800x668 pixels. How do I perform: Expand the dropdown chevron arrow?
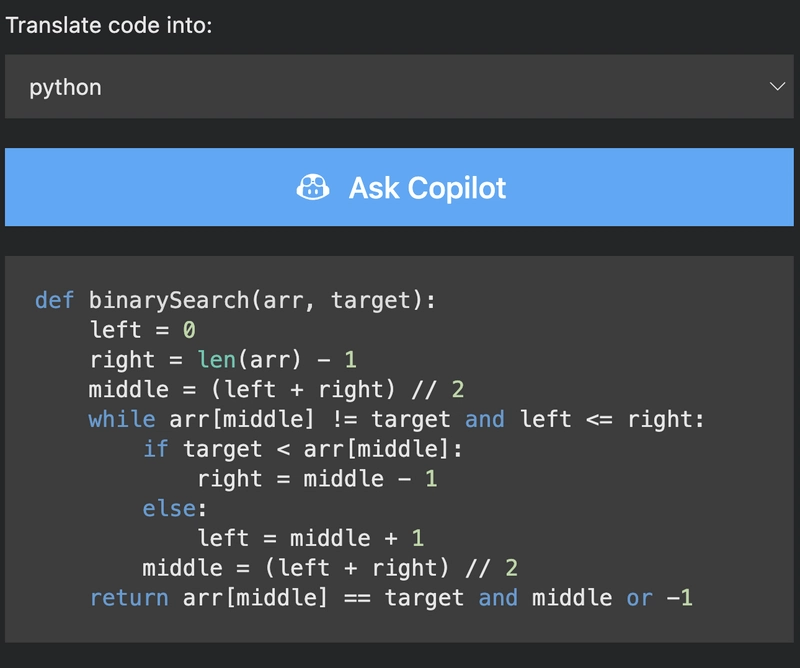coord(777,87)
